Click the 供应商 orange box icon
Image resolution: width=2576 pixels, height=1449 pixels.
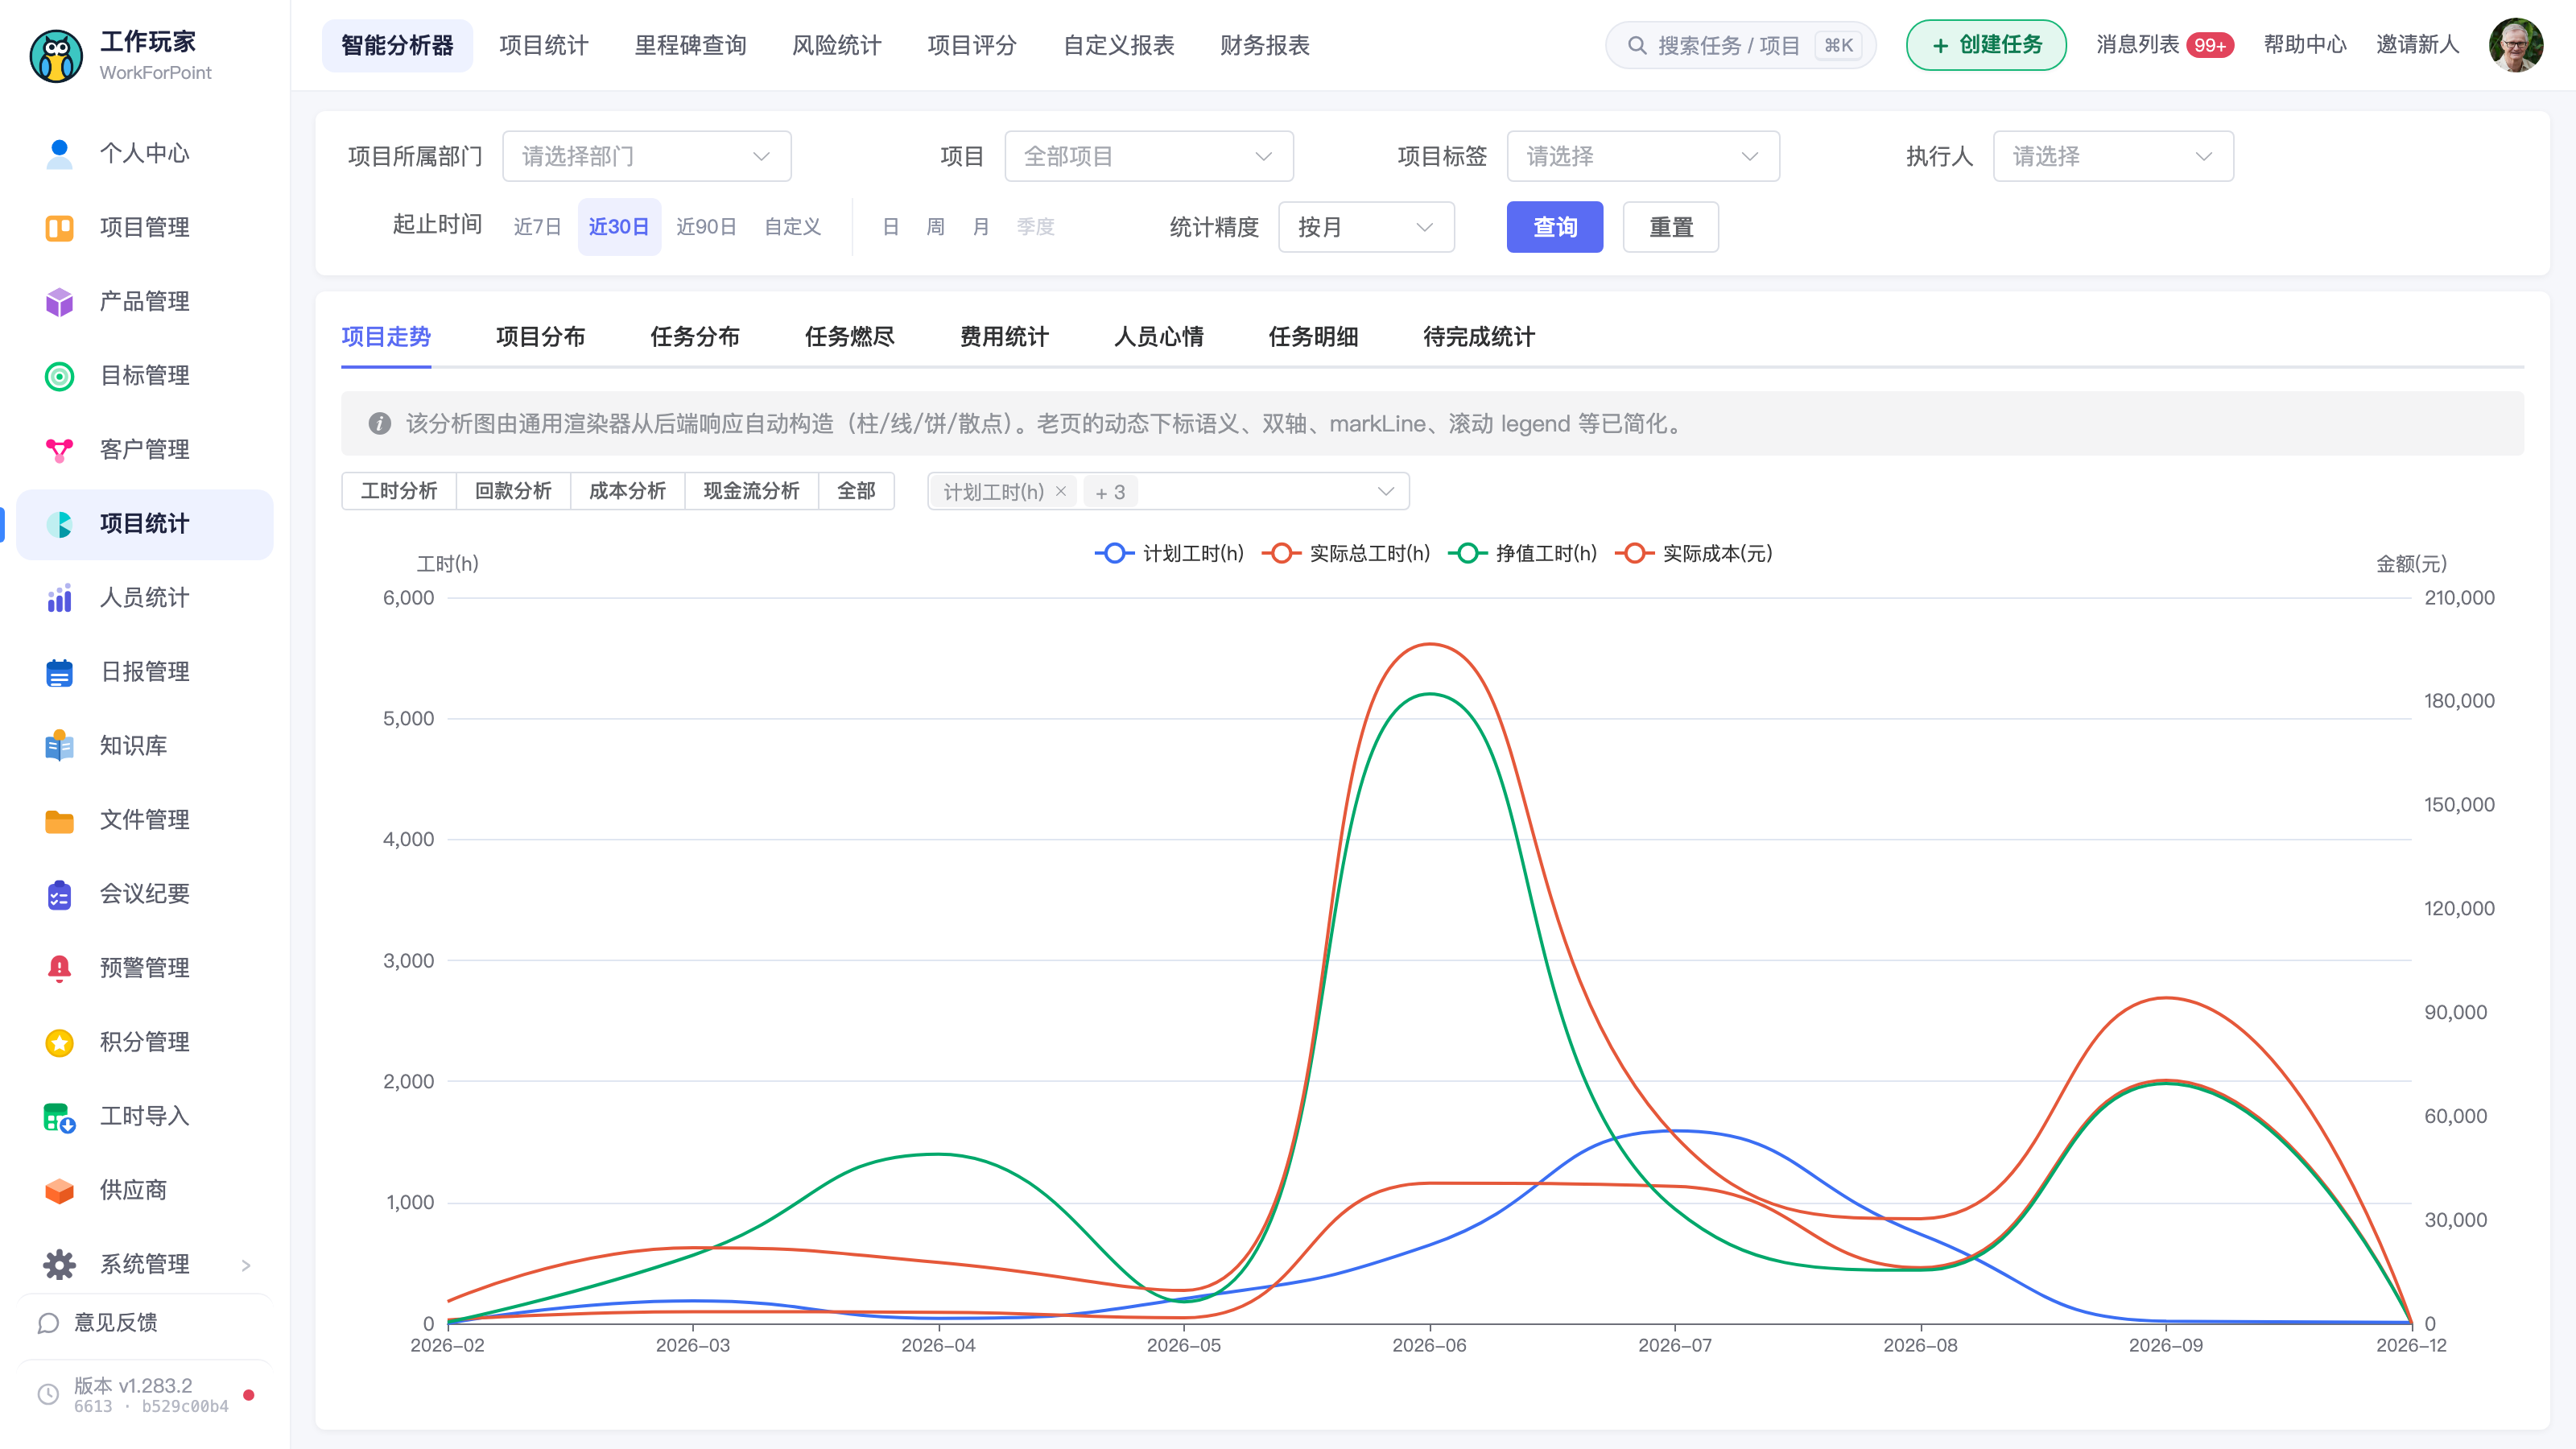point(59,1190)
